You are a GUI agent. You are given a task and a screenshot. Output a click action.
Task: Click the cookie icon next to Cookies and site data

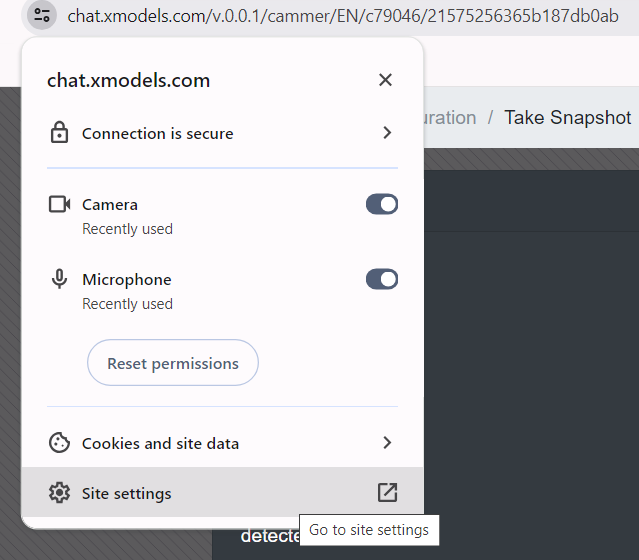[x=59, y=443]
